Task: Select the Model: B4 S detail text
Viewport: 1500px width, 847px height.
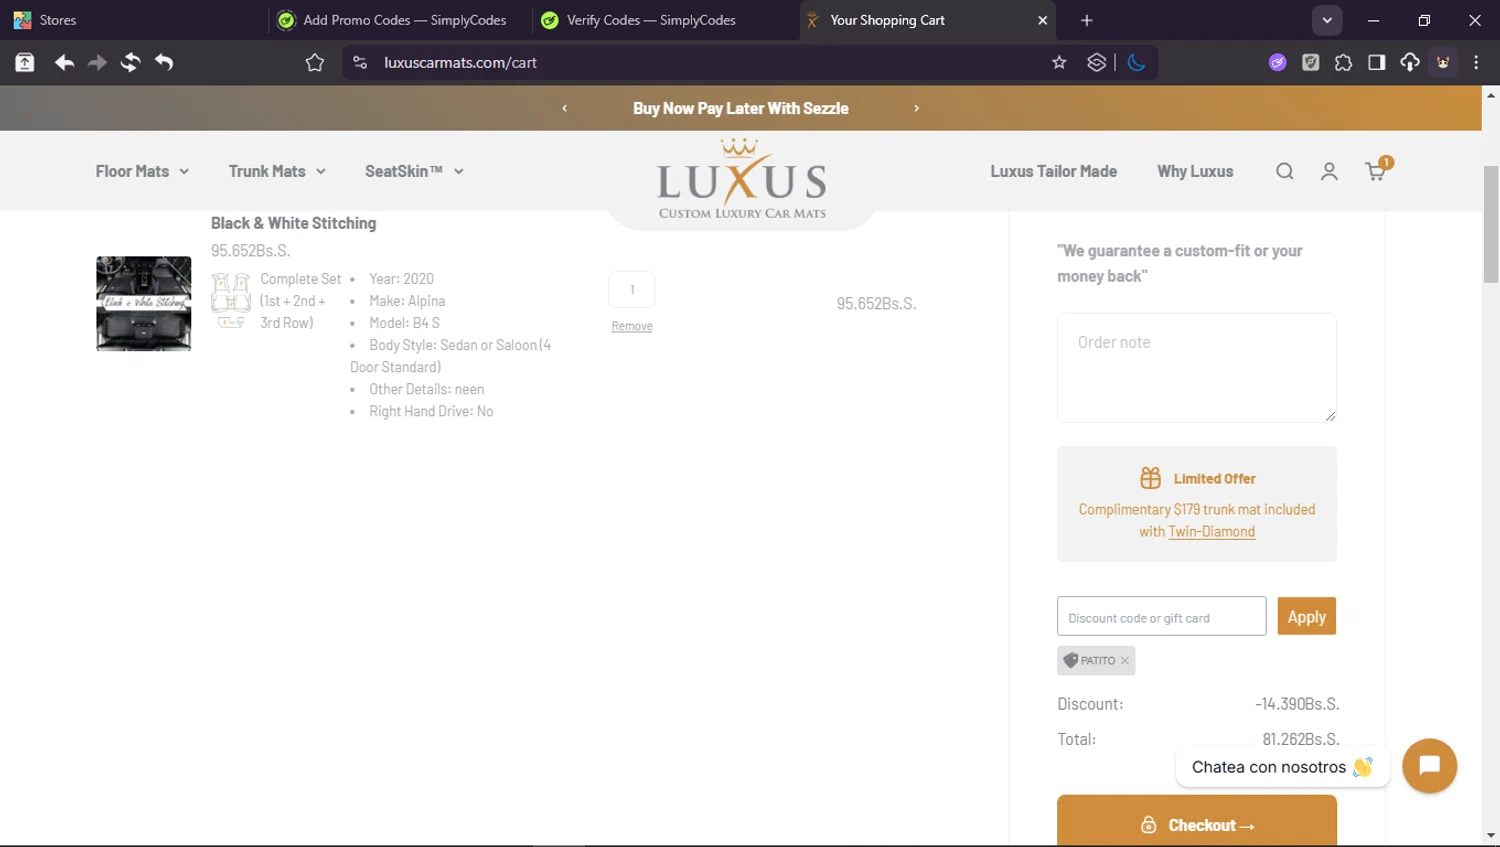Action: pos(404,323)
